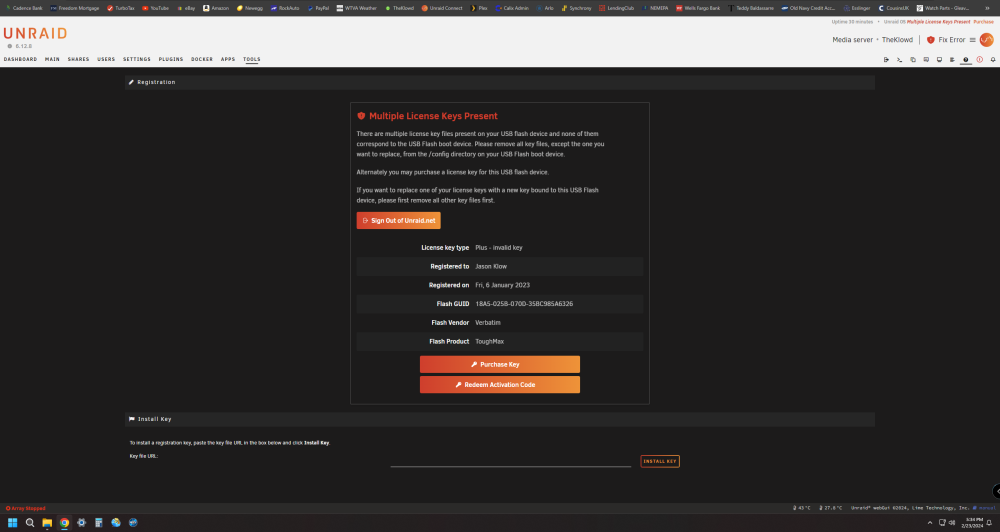The image size is (1000, 532).
Task: Open the Settings gear icon in taskbar
Action: coord(82,522)
